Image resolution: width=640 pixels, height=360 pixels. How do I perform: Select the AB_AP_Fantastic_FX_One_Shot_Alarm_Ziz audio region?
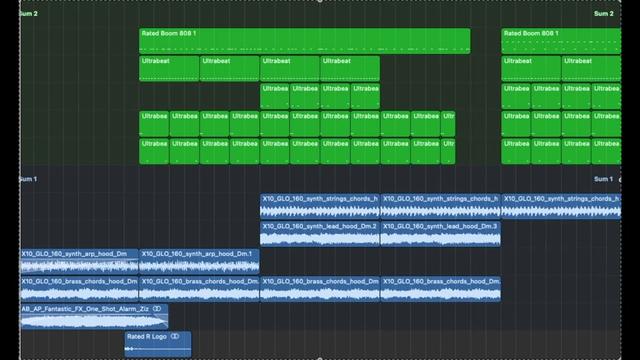point(94,316)
